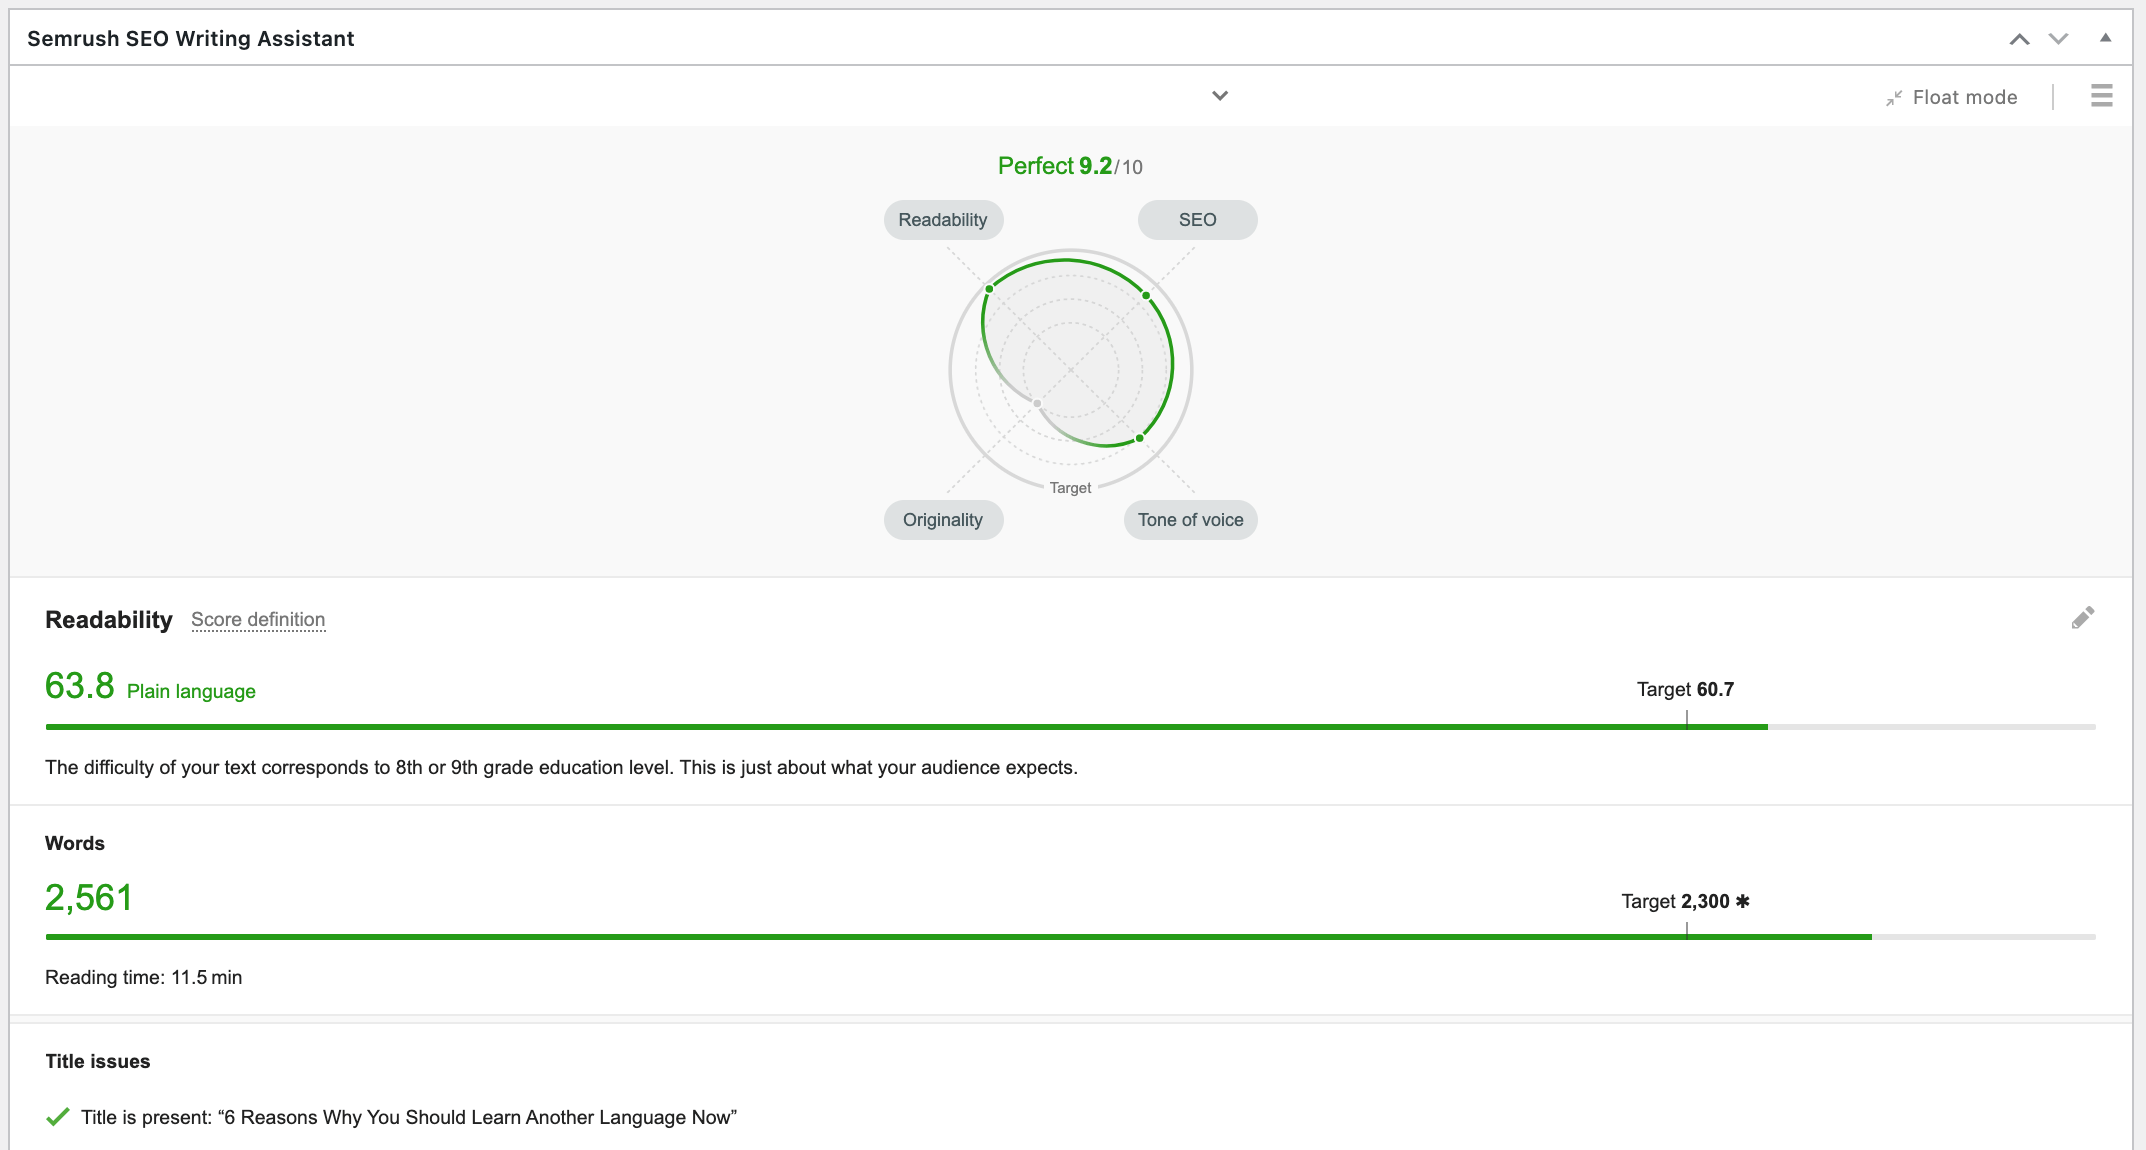Select the Tone of voice label
Viewport: 2146px width, 1150px height.
(x=1190, y=520)
